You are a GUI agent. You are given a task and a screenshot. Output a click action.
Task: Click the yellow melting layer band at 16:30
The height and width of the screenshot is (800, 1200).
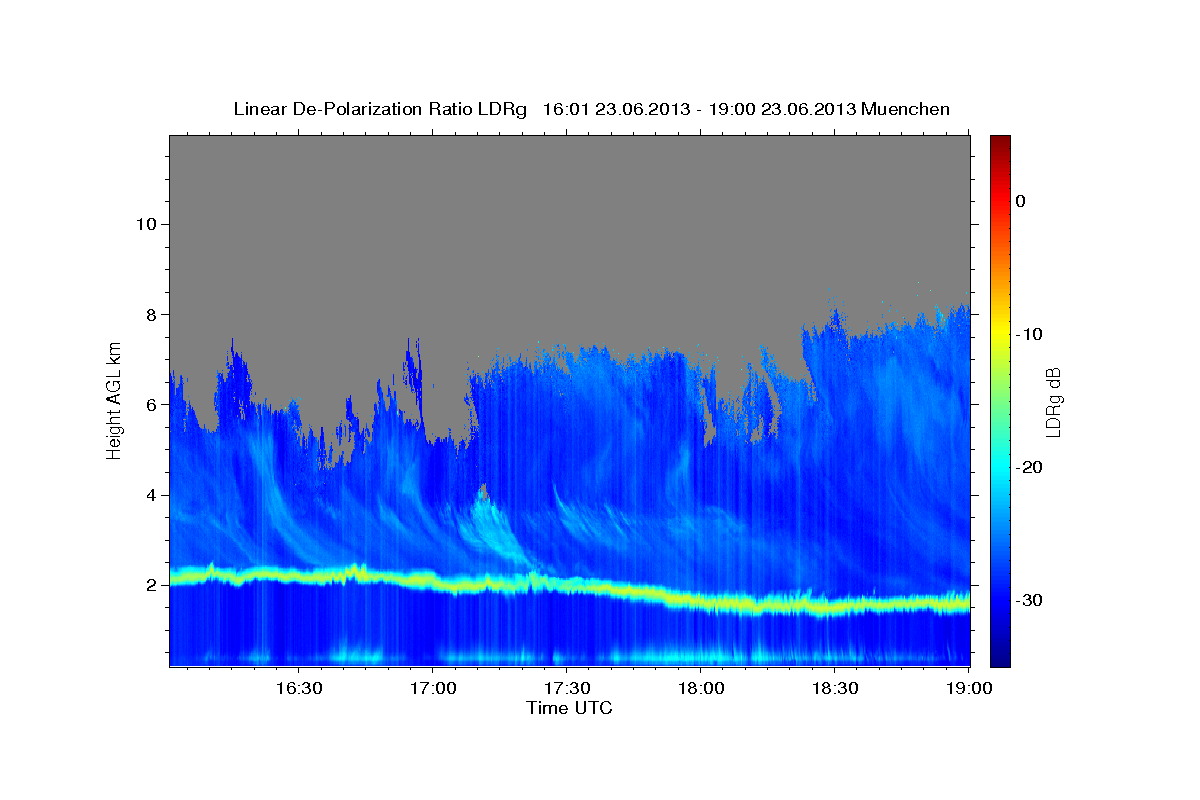click(298, 576)
